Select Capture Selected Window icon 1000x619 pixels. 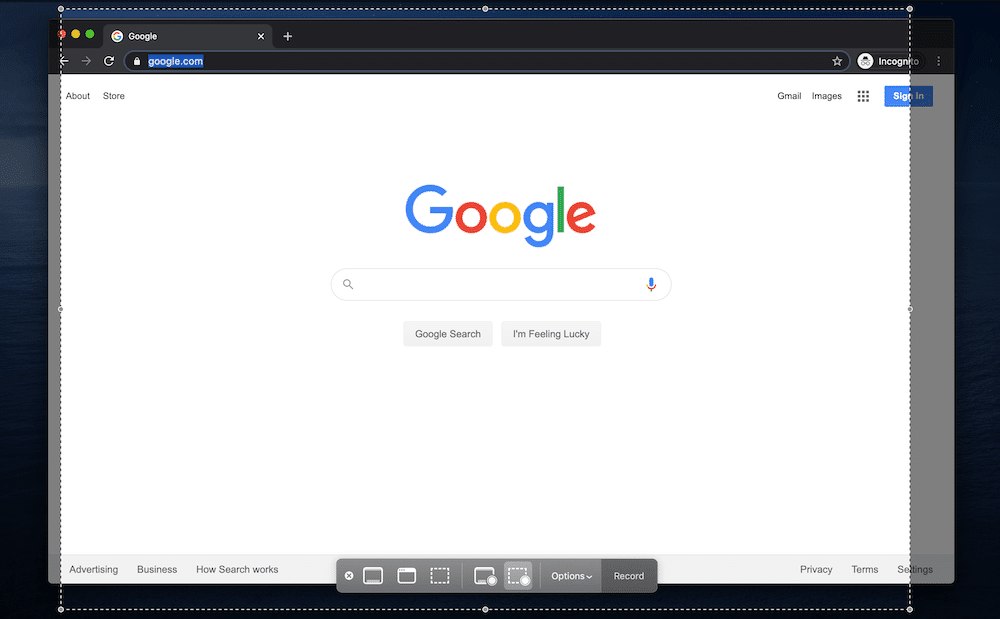tap(407, 576)
